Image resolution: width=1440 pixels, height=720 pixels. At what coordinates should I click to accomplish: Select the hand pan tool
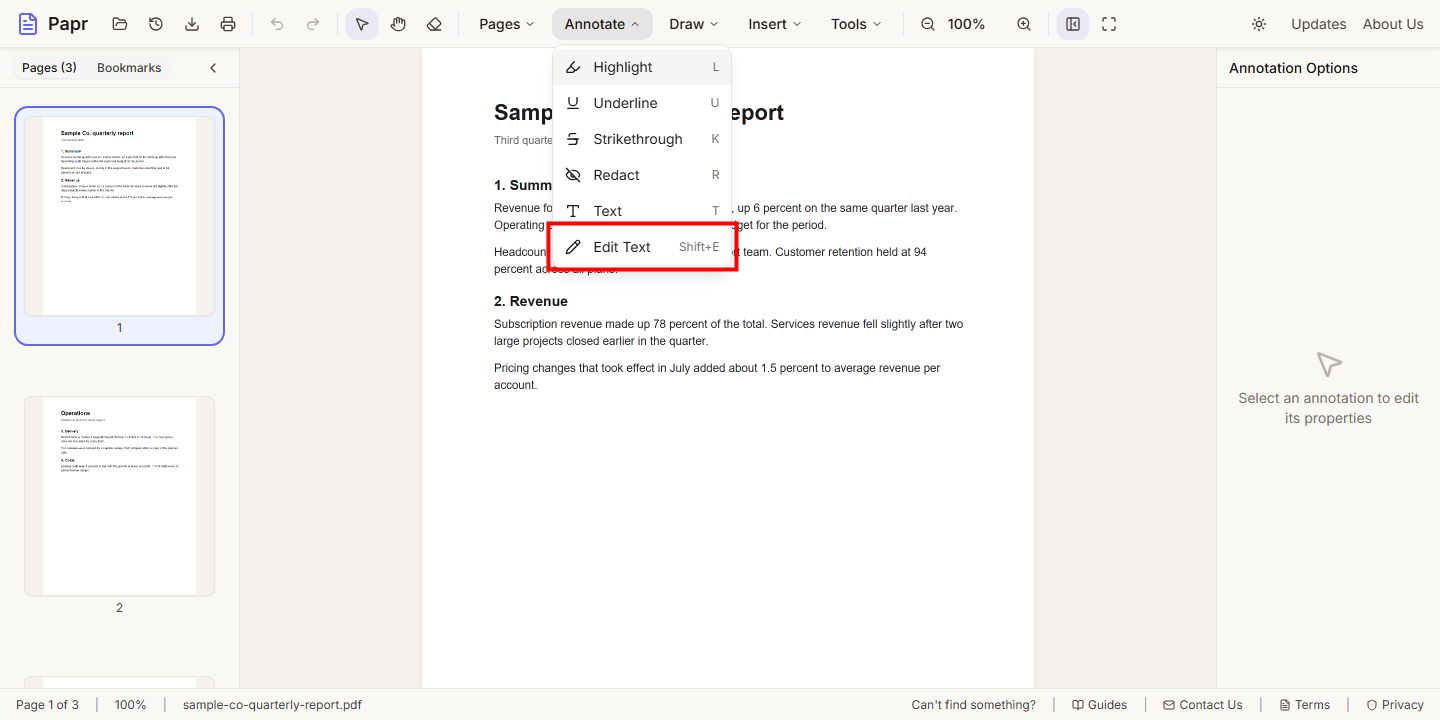[398, 24]
